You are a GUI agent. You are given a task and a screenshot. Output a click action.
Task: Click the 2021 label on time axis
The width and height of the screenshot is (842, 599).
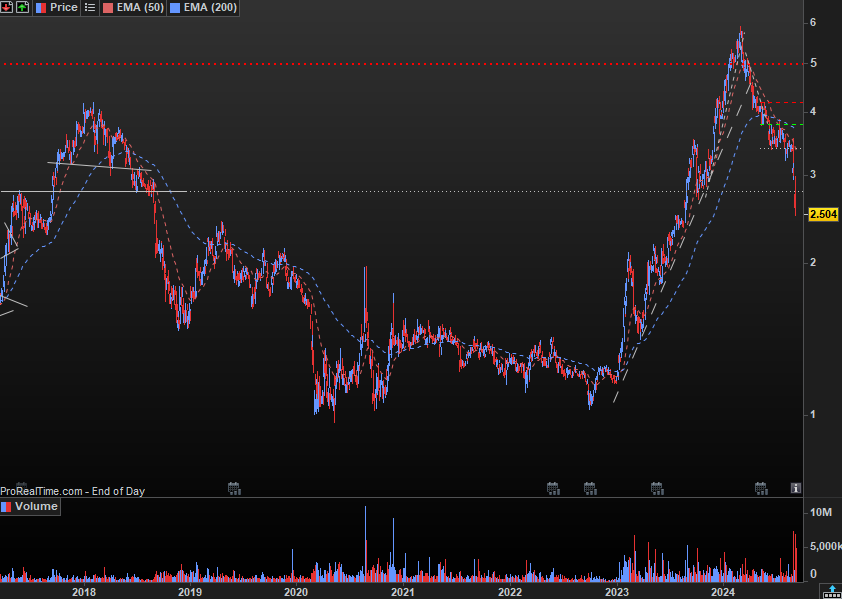coord(403,592)
